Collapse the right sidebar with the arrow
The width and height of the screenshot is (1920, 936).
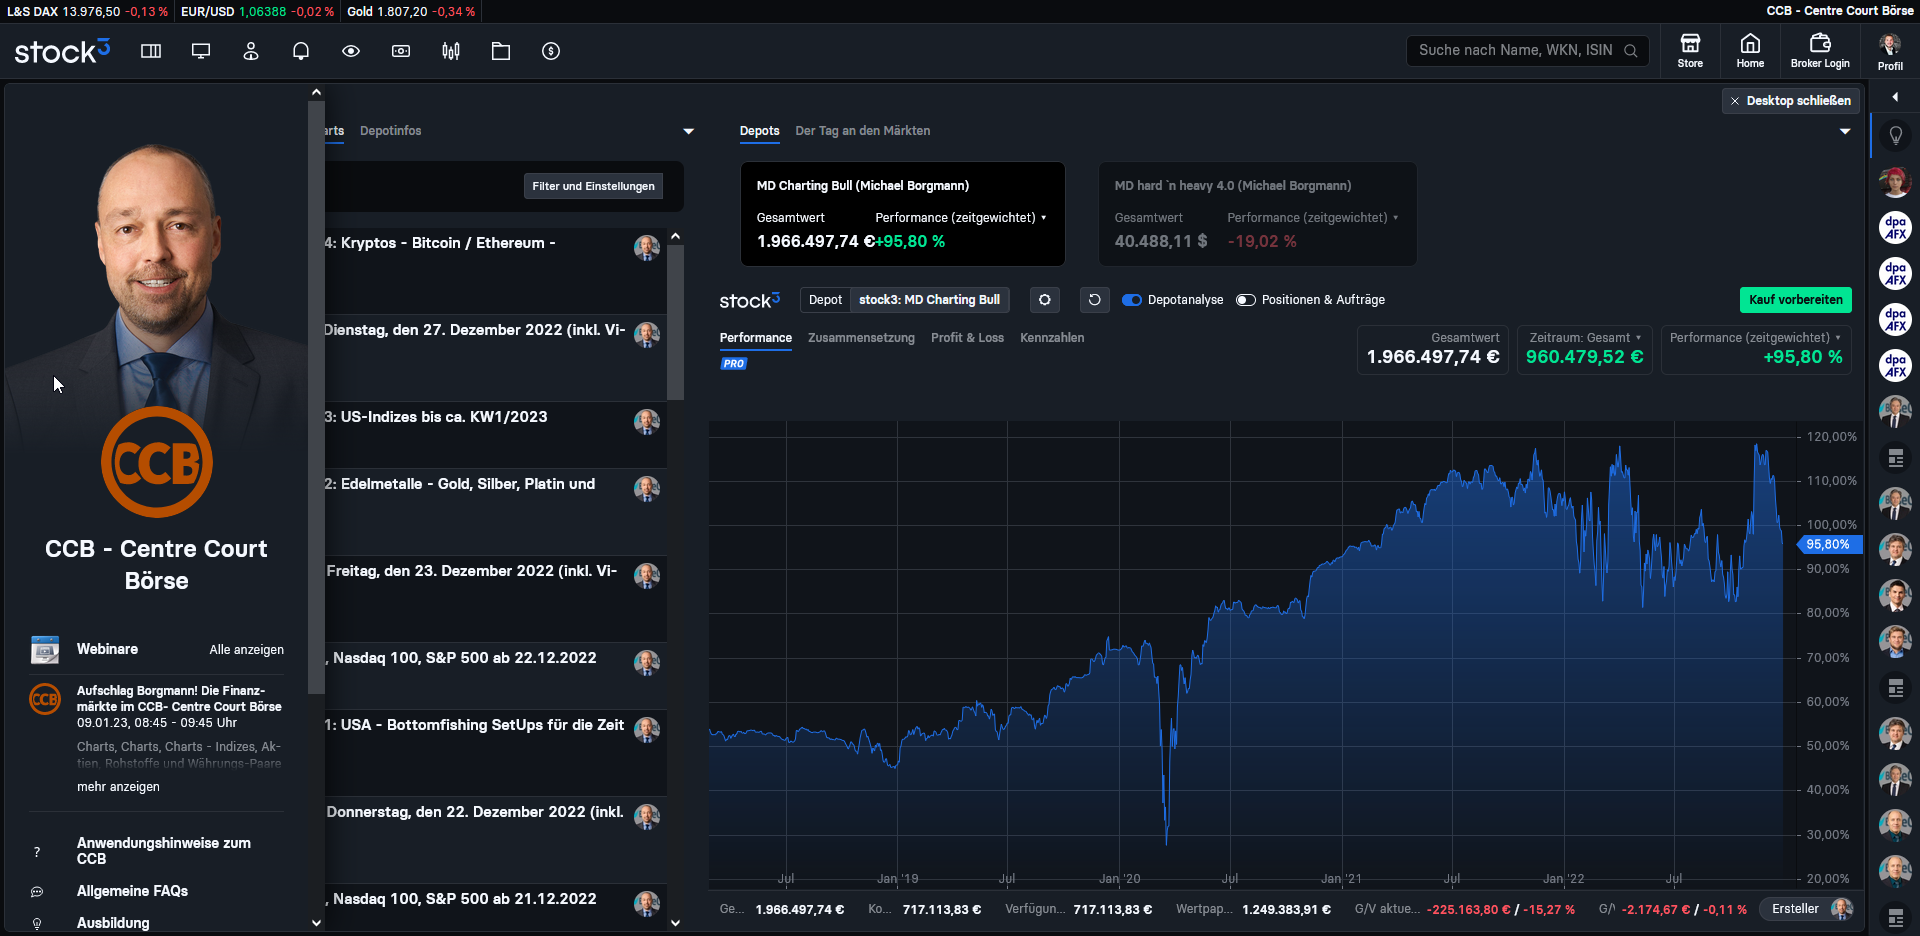point(1895,97)
